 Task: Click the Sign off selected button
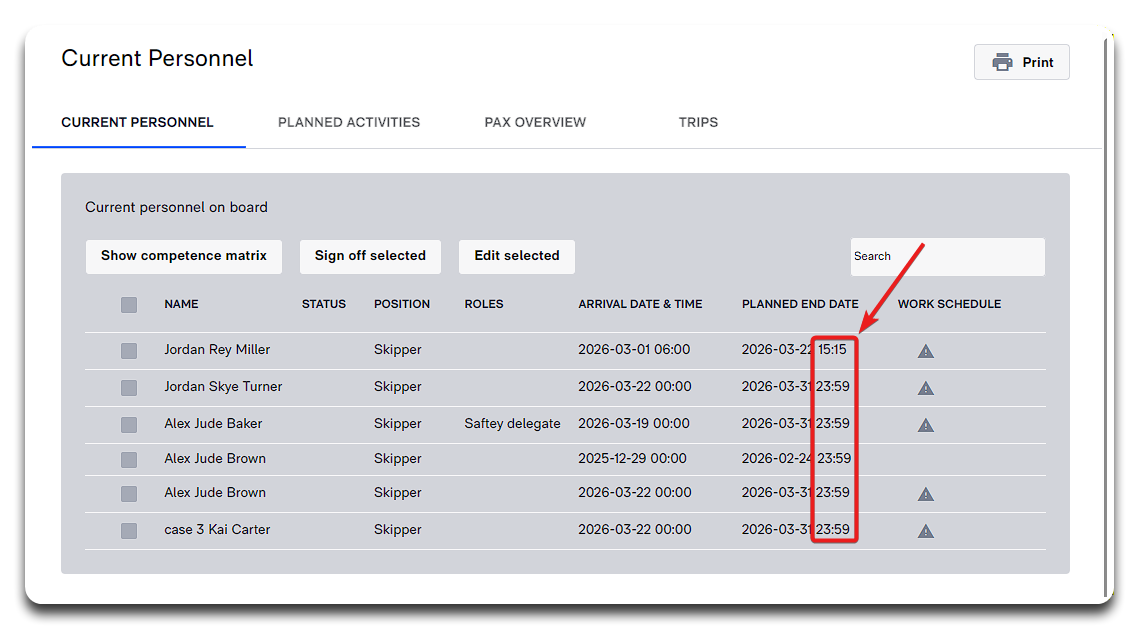(370, 256)
